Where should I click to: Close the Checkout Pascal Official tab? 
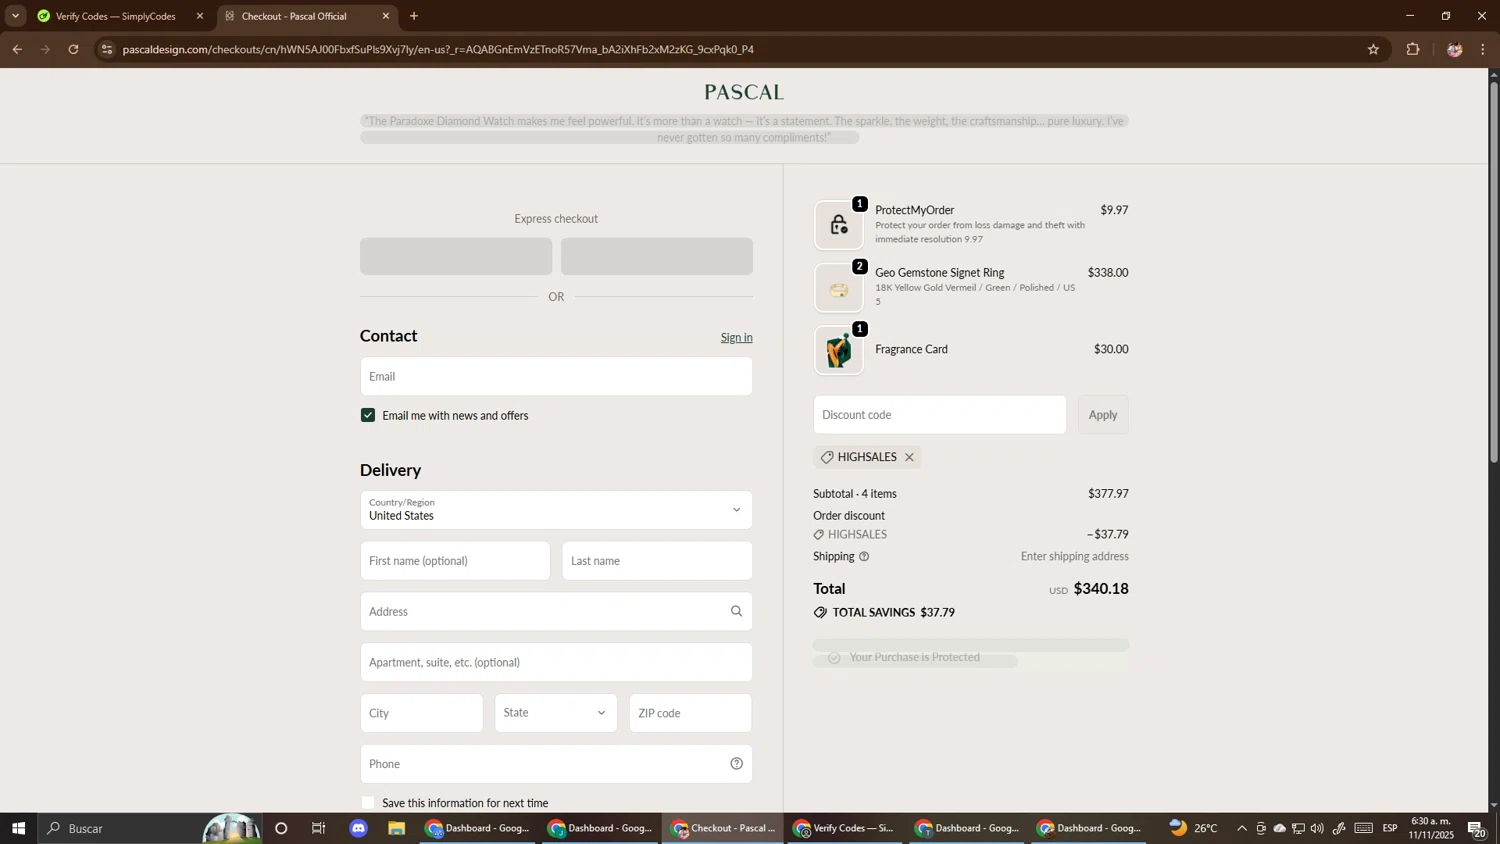tap(386, 16)
